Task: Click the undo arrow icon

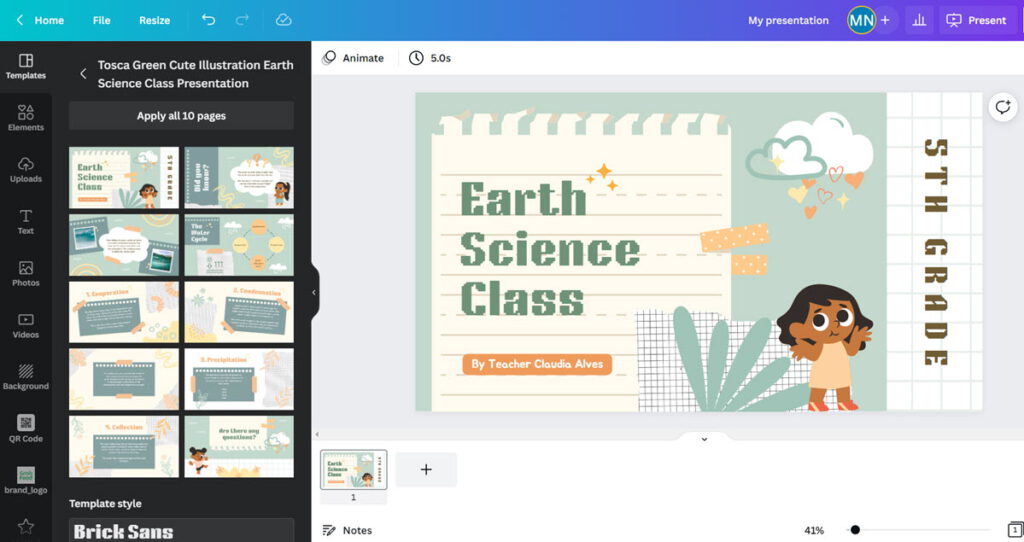Action: [208, 20]
